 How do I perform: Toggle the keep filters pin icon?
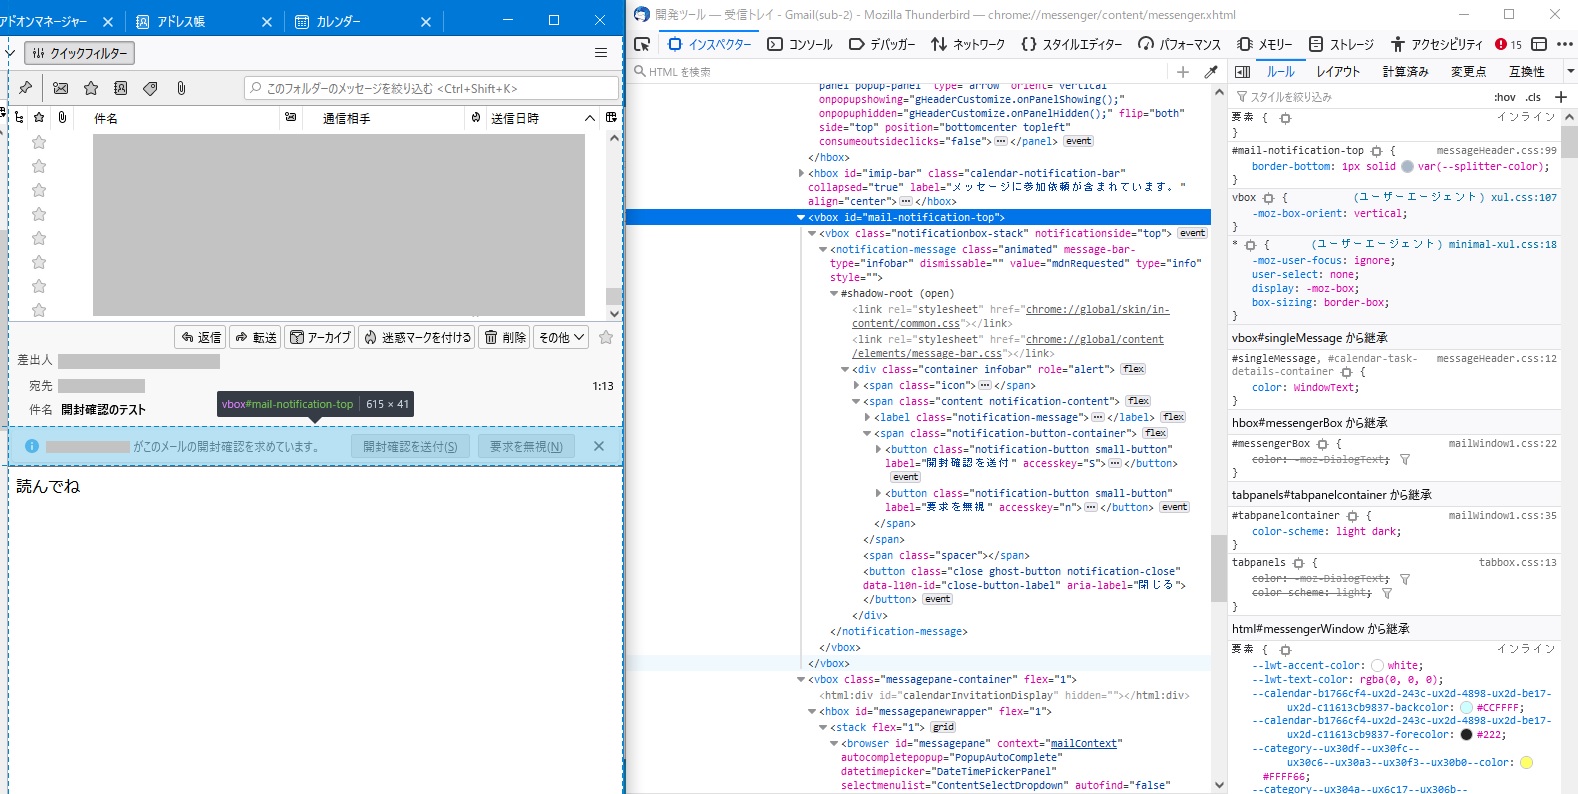tap(26, 88)
